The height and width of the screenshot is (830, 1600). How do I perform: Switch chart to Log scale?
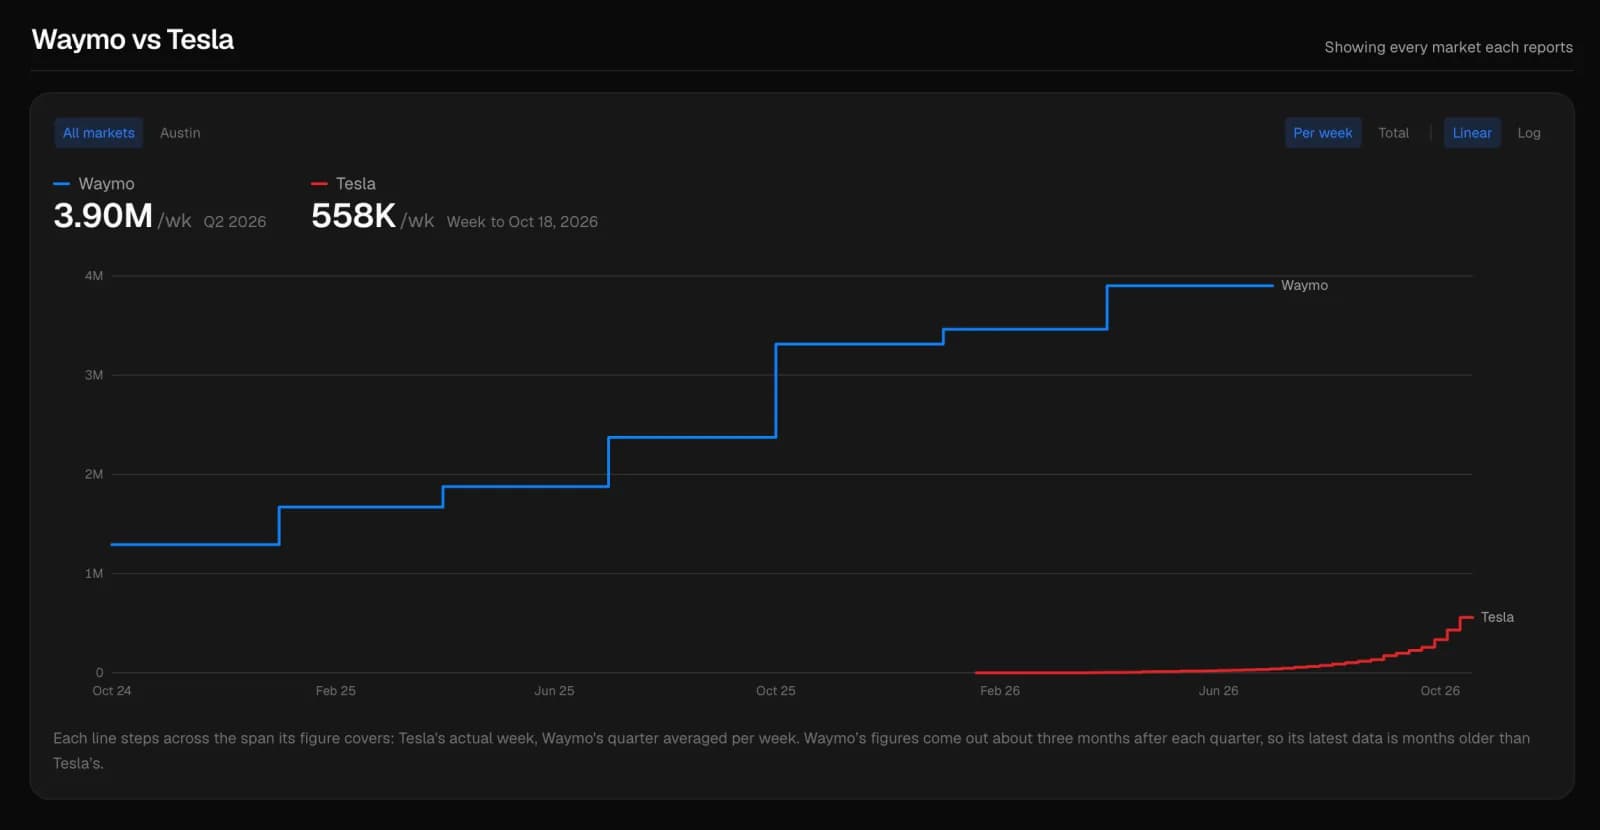point(1528,133)
